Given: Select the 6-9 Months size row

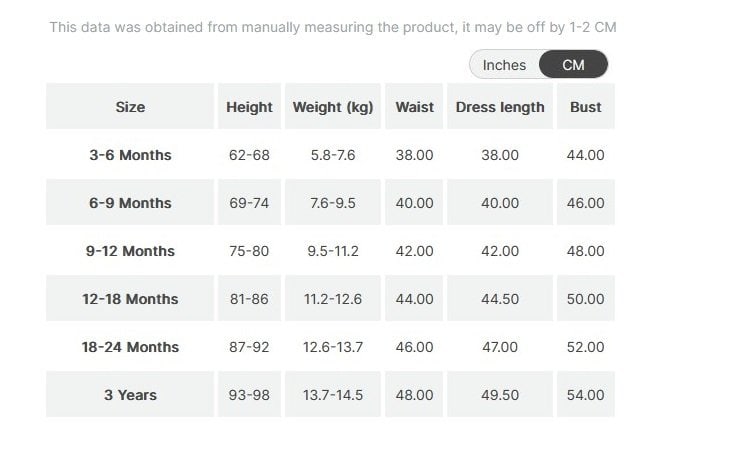Looking at the screenshot, I should tap(130, 203).
